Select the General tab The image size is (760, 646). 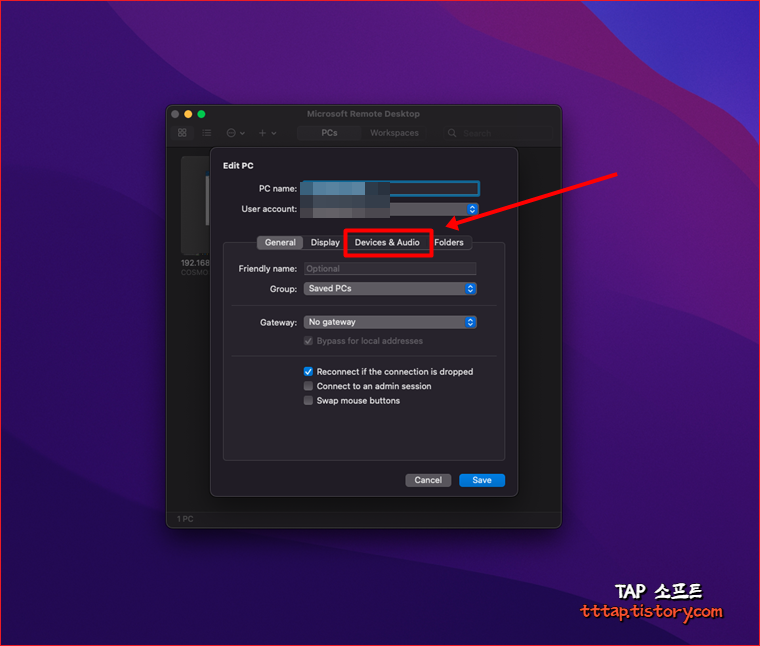[x=280, y=242]
